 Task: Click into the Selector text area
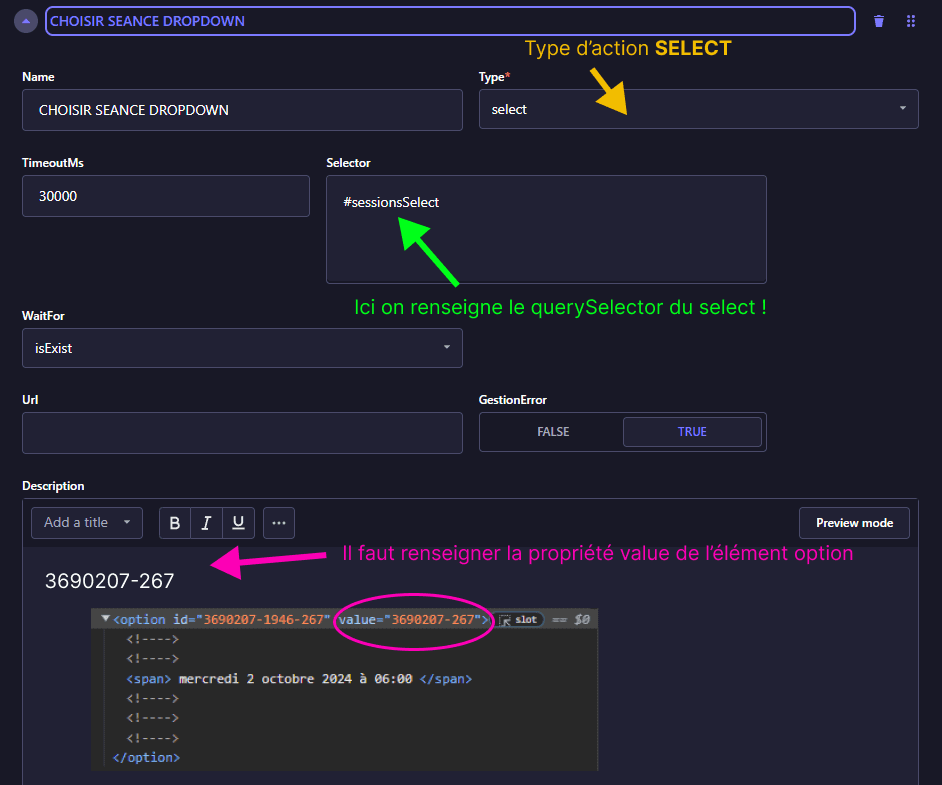point(546,230)
